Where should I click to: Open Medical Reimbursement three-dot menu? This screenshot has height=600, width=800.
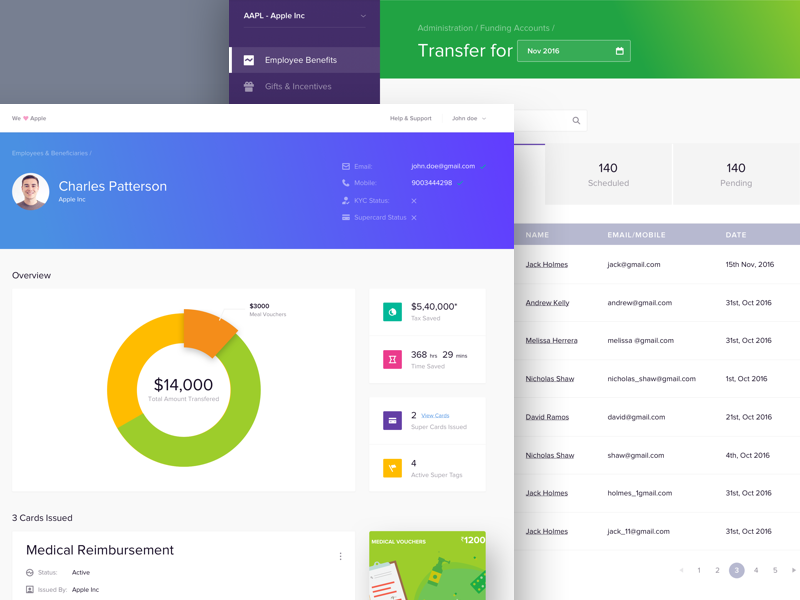pyautogui.click(x=340, y=557)
